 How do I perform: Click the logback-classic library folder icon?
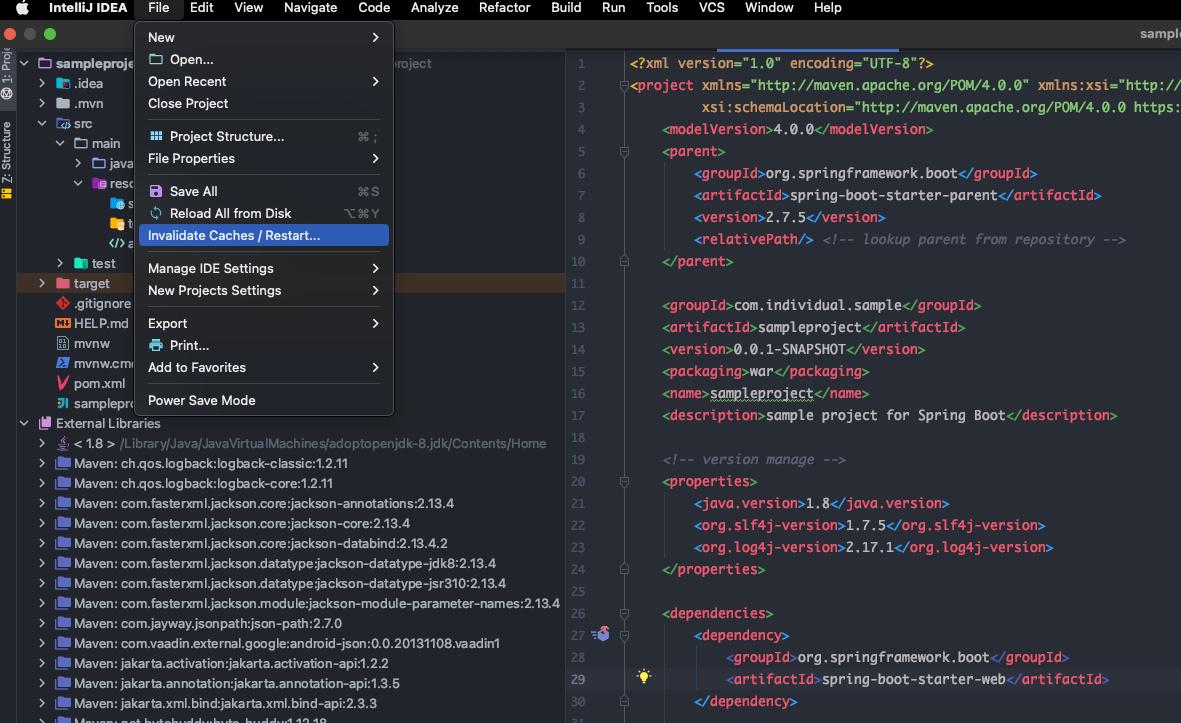tap(63, 463)
